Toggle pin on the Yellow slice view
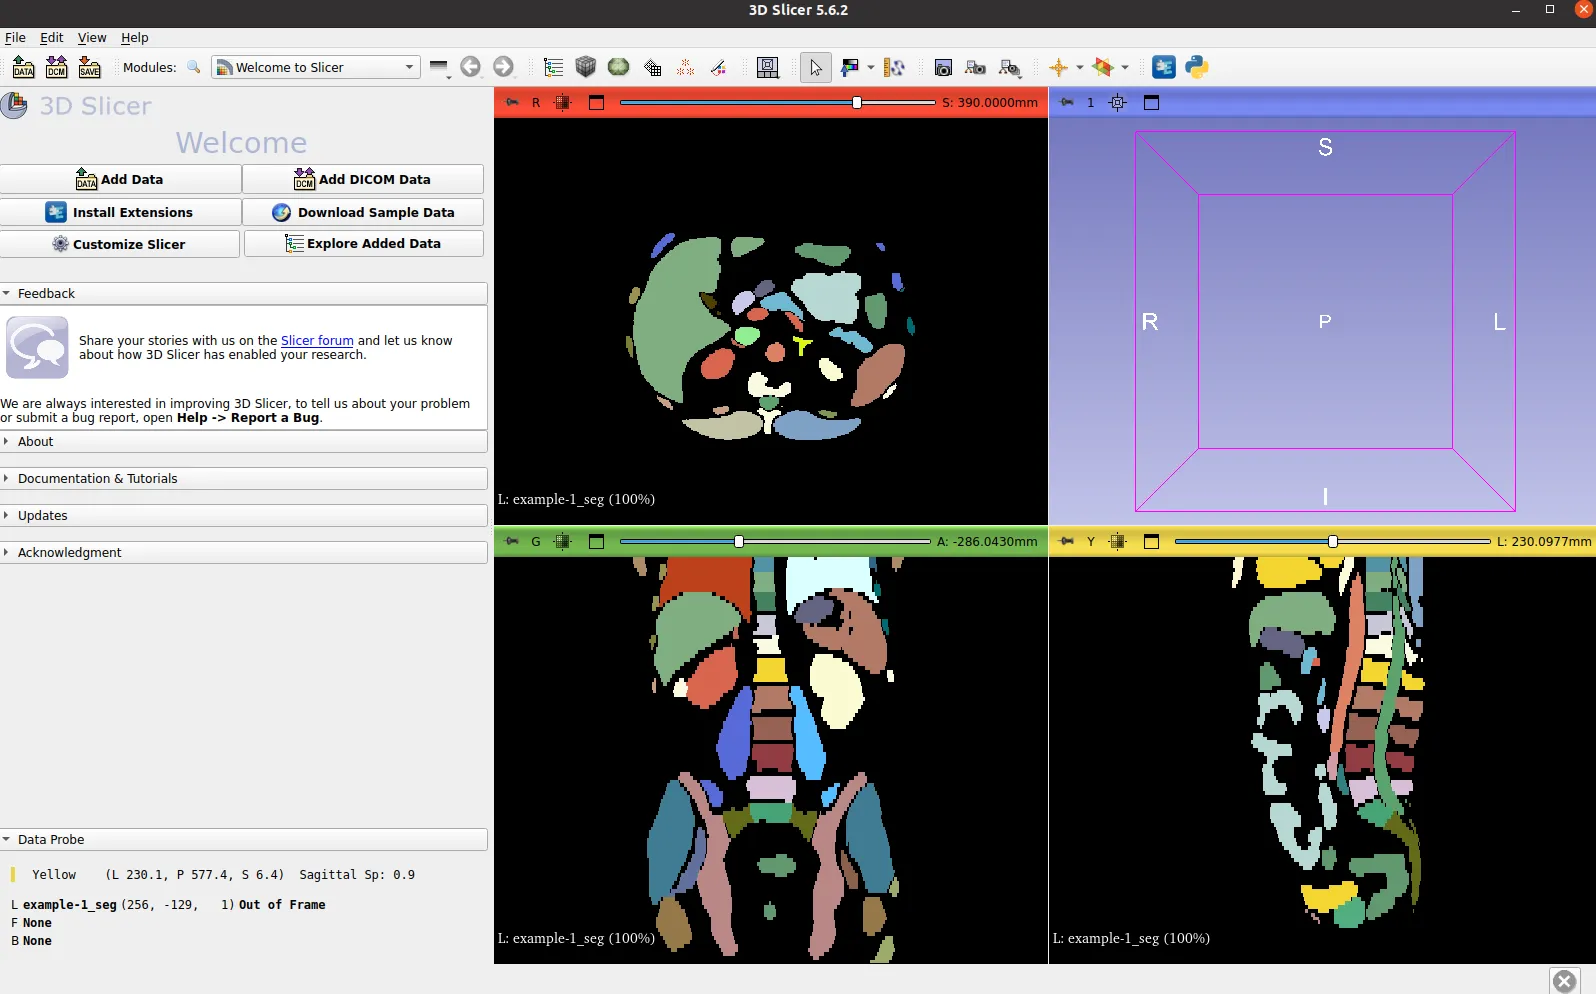Image resolution: width=1596 pixels, height=994 pixels. coord(1067,541)
